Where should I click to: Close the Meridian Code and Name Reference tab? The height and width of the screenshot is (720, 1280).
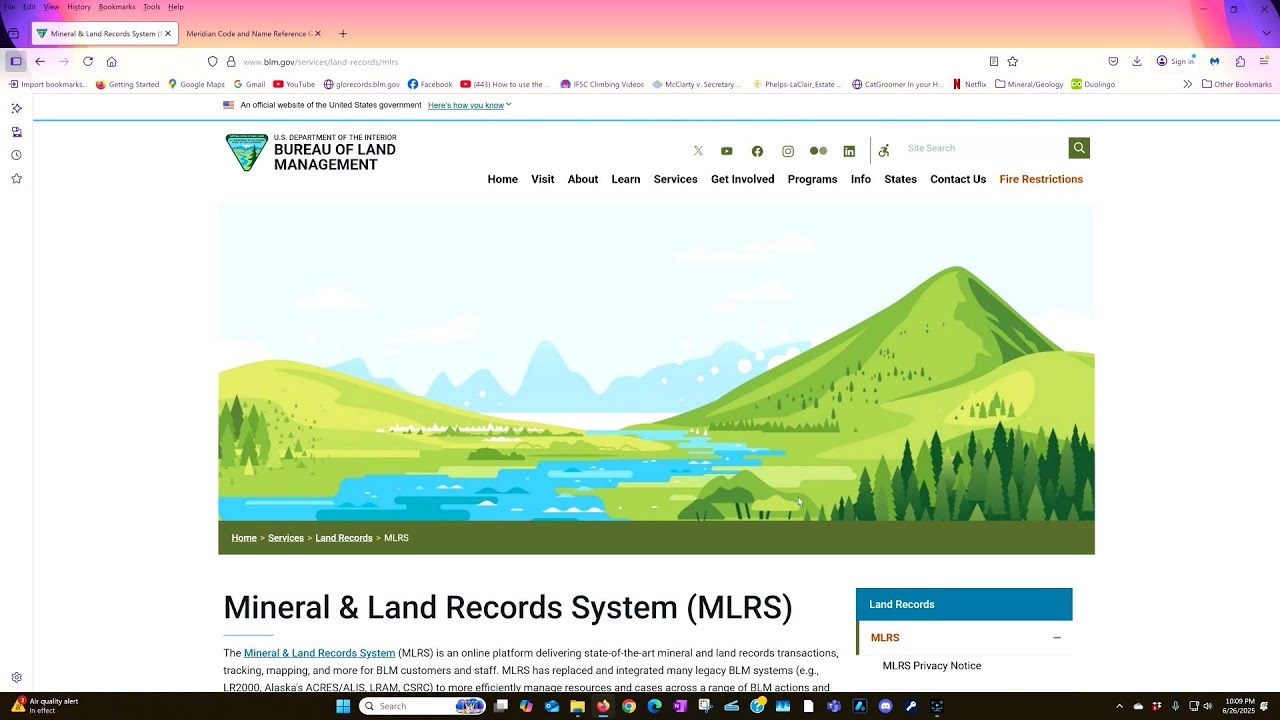pyautogui.click(x=318, y=33)
